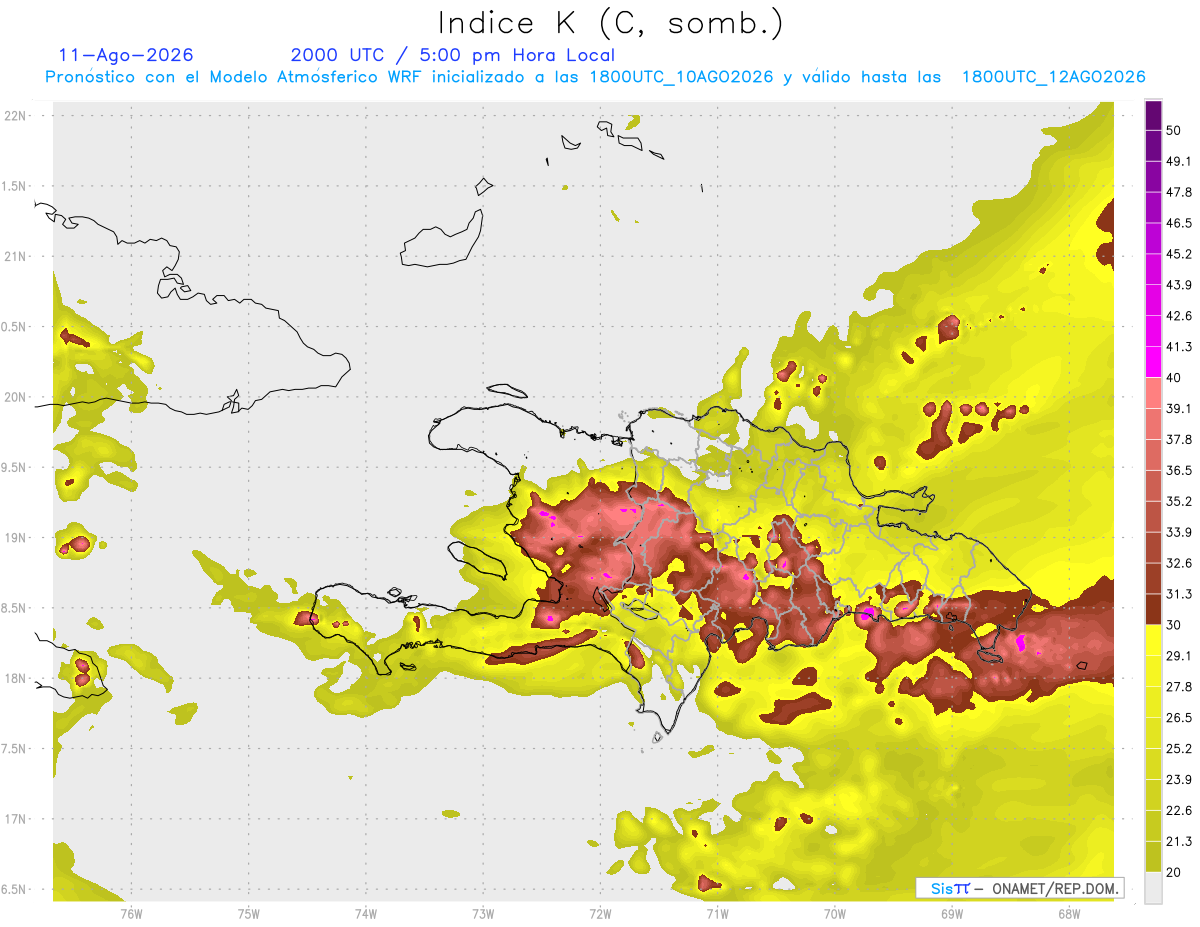The width and height of the screenshot is (1200, 927).
Task: Click the bright yellow swatch between 29.1 and 30
Action: 1153,641
